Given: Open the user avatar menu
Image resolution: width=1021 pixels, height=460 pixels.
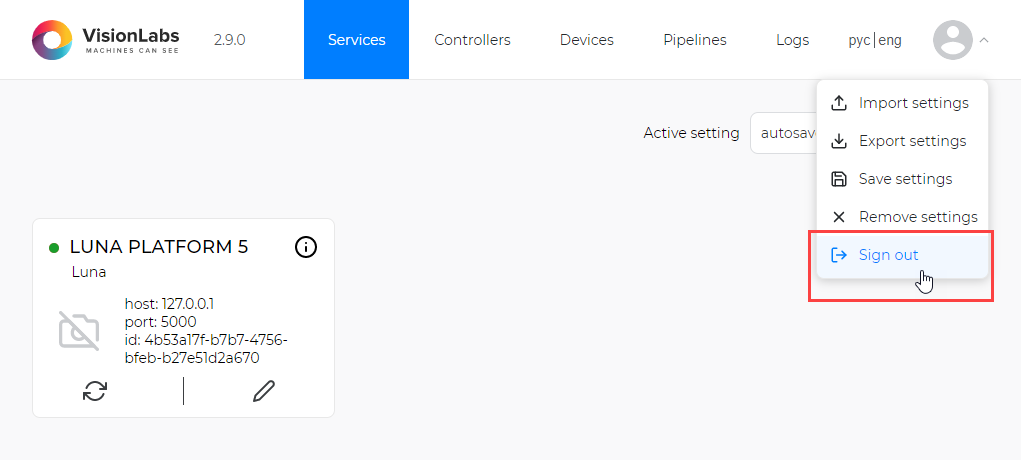Looking at the screenshot, I should point(953,40).
